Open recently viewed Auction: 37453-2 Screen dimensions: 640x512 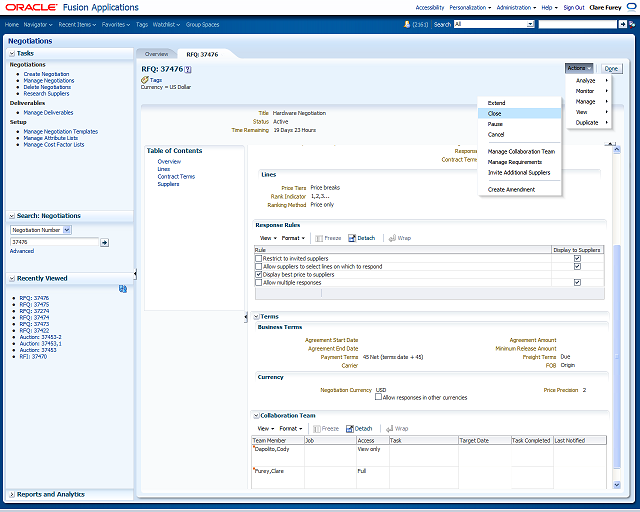coord(40,337)
